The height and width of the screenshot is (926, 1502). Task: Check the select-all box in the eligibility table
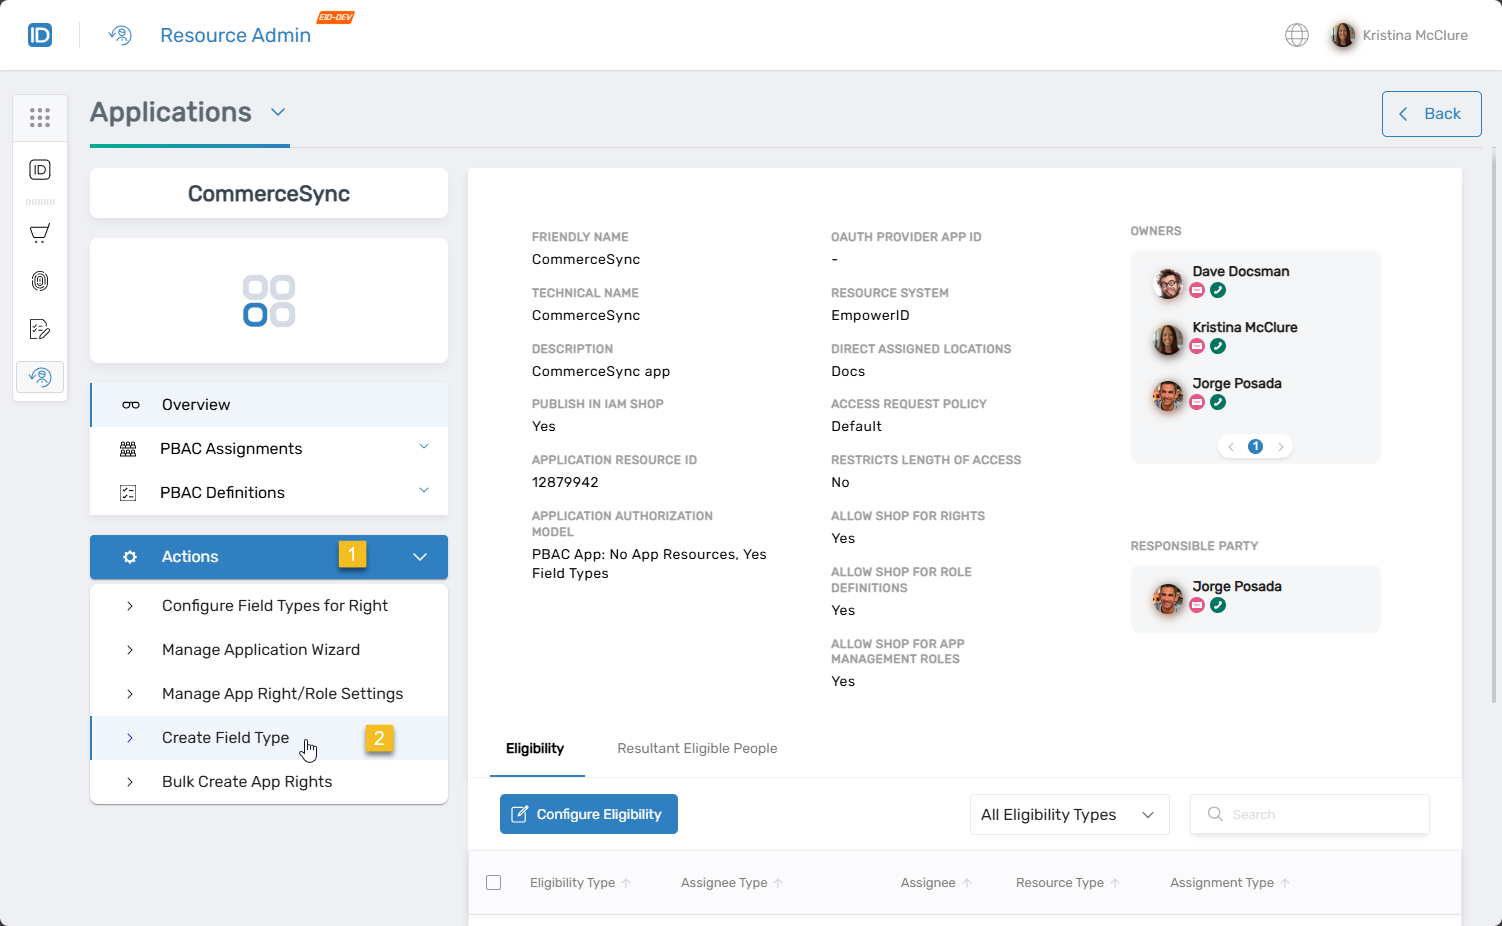[x=493, y=882]
